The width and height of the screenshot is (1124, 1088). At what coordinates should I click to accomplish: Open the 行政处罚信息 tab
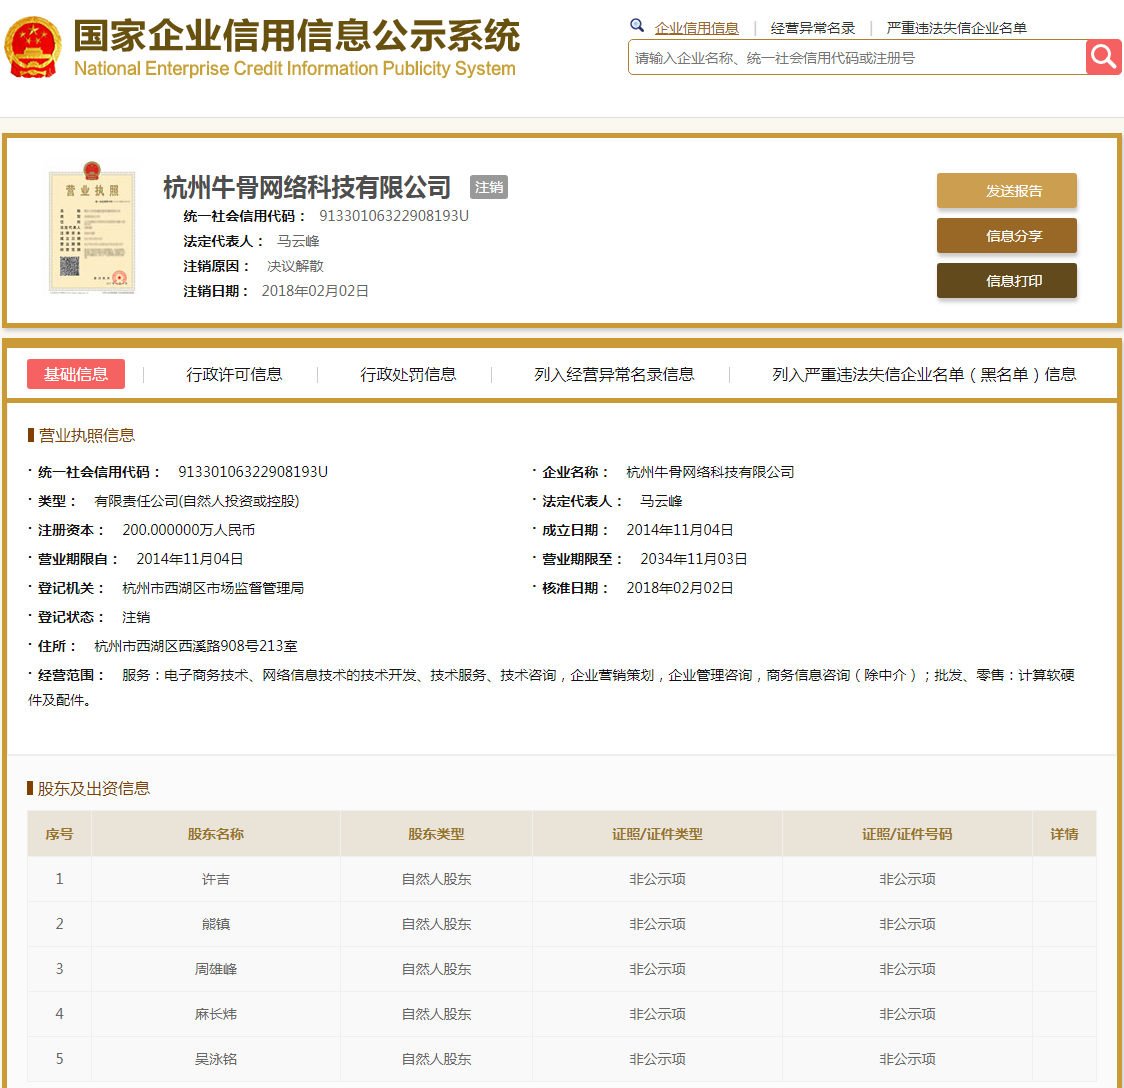point(408,374)
